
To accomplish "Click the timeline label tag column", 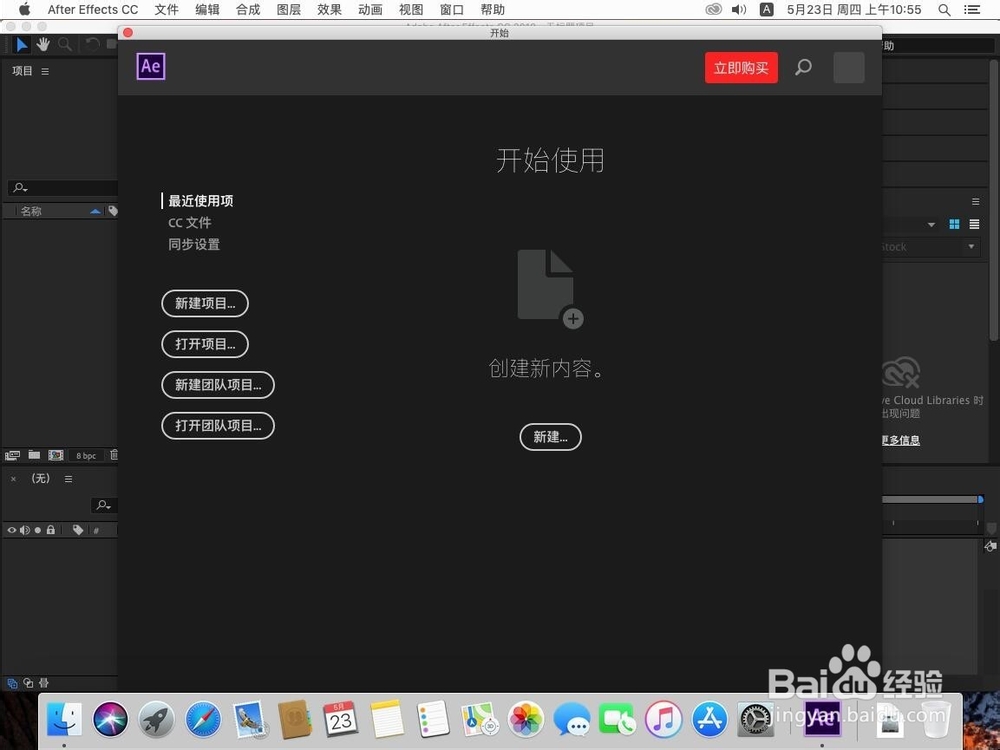I will click(78, 530).
